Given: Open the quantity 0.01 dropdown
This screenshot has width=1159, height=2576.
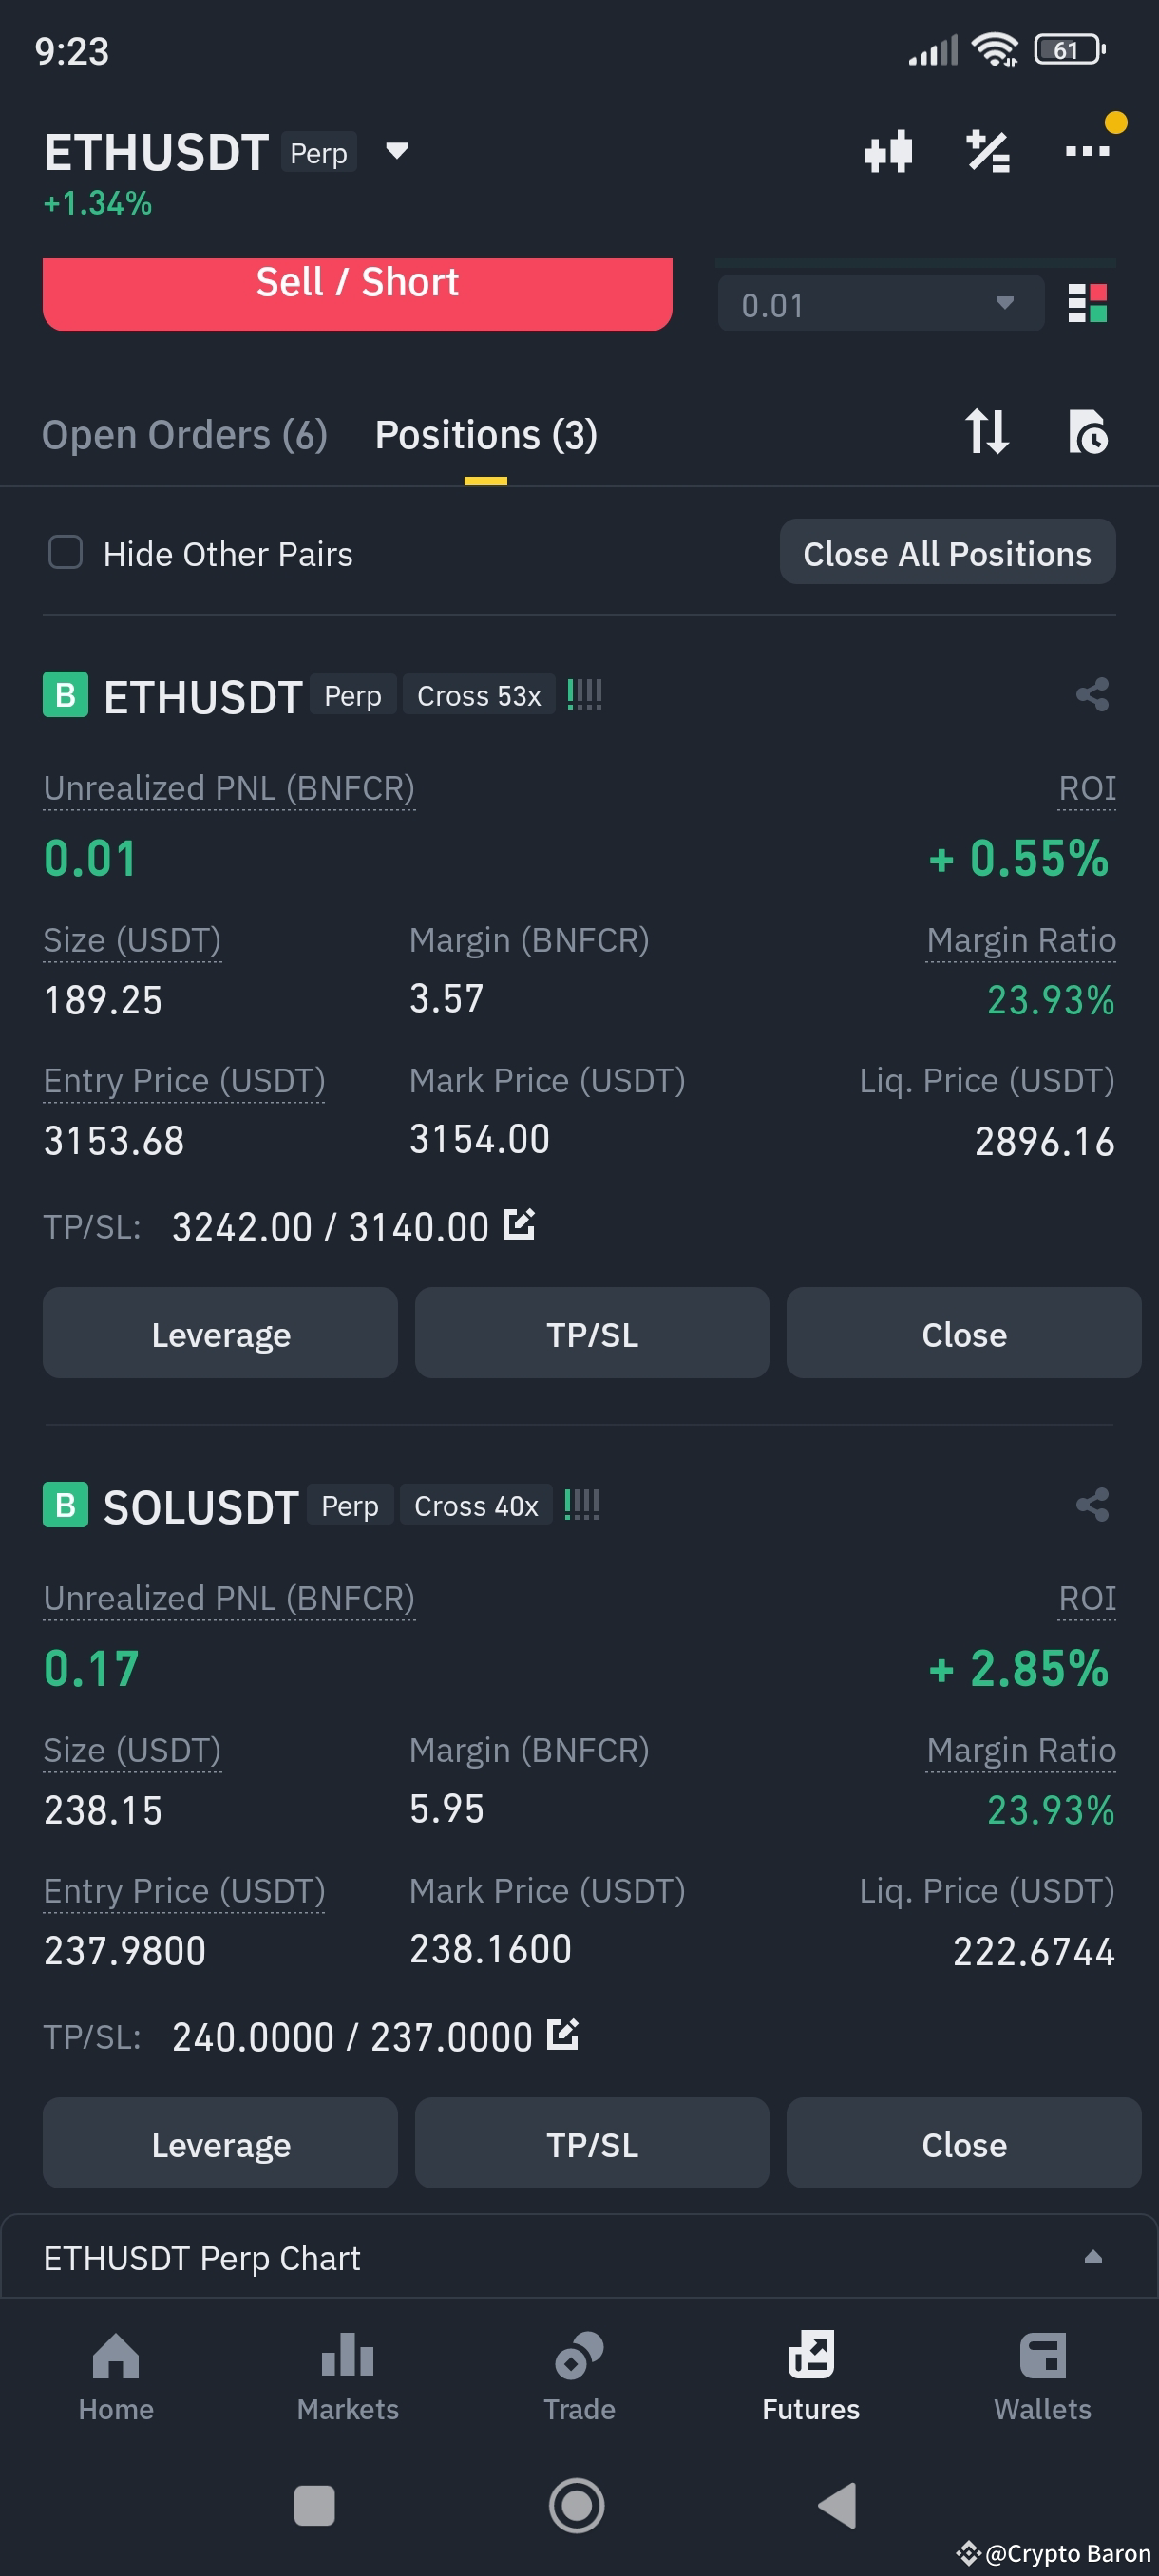Looking at the screenshot, I should (x=1004, y=303).
